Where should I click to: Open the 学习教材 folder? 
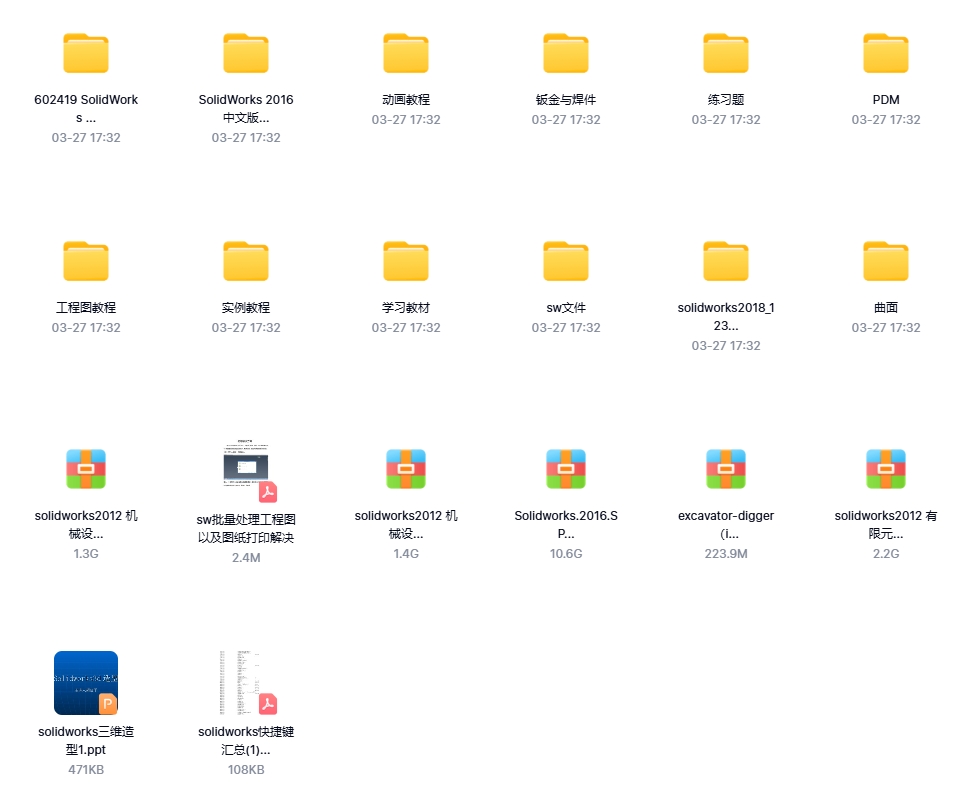pos(405,261)
